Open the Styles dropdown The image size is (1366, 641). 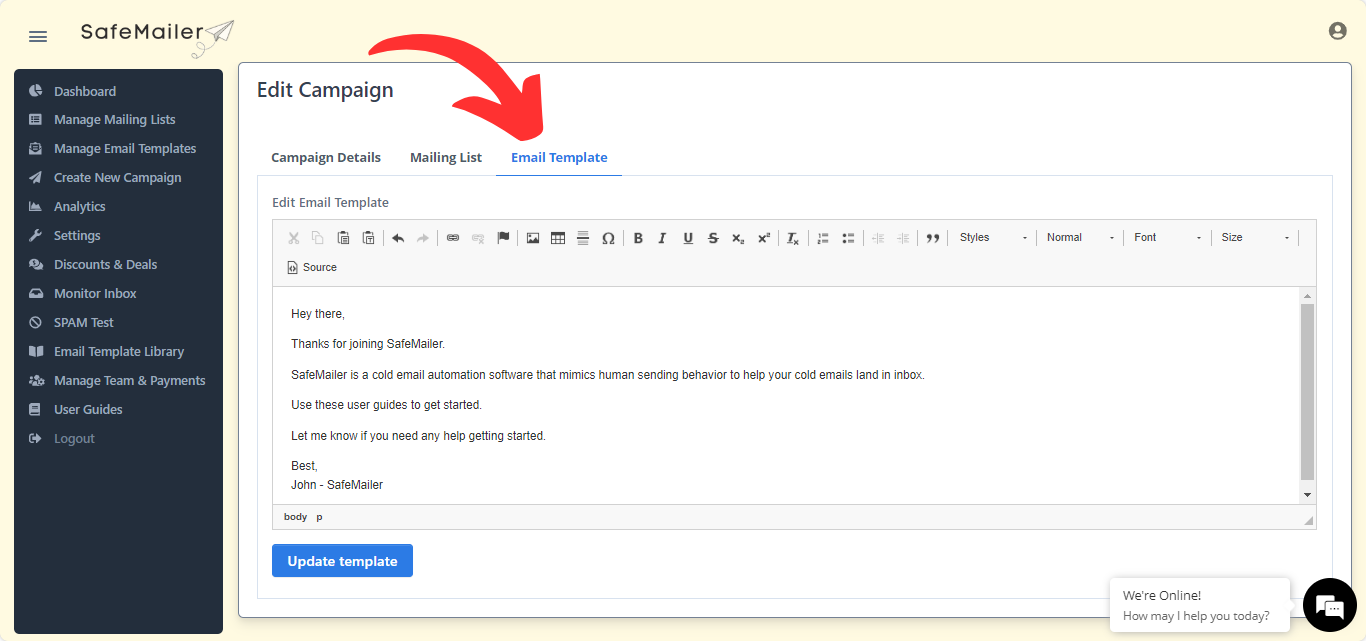(x=992, y=238)
